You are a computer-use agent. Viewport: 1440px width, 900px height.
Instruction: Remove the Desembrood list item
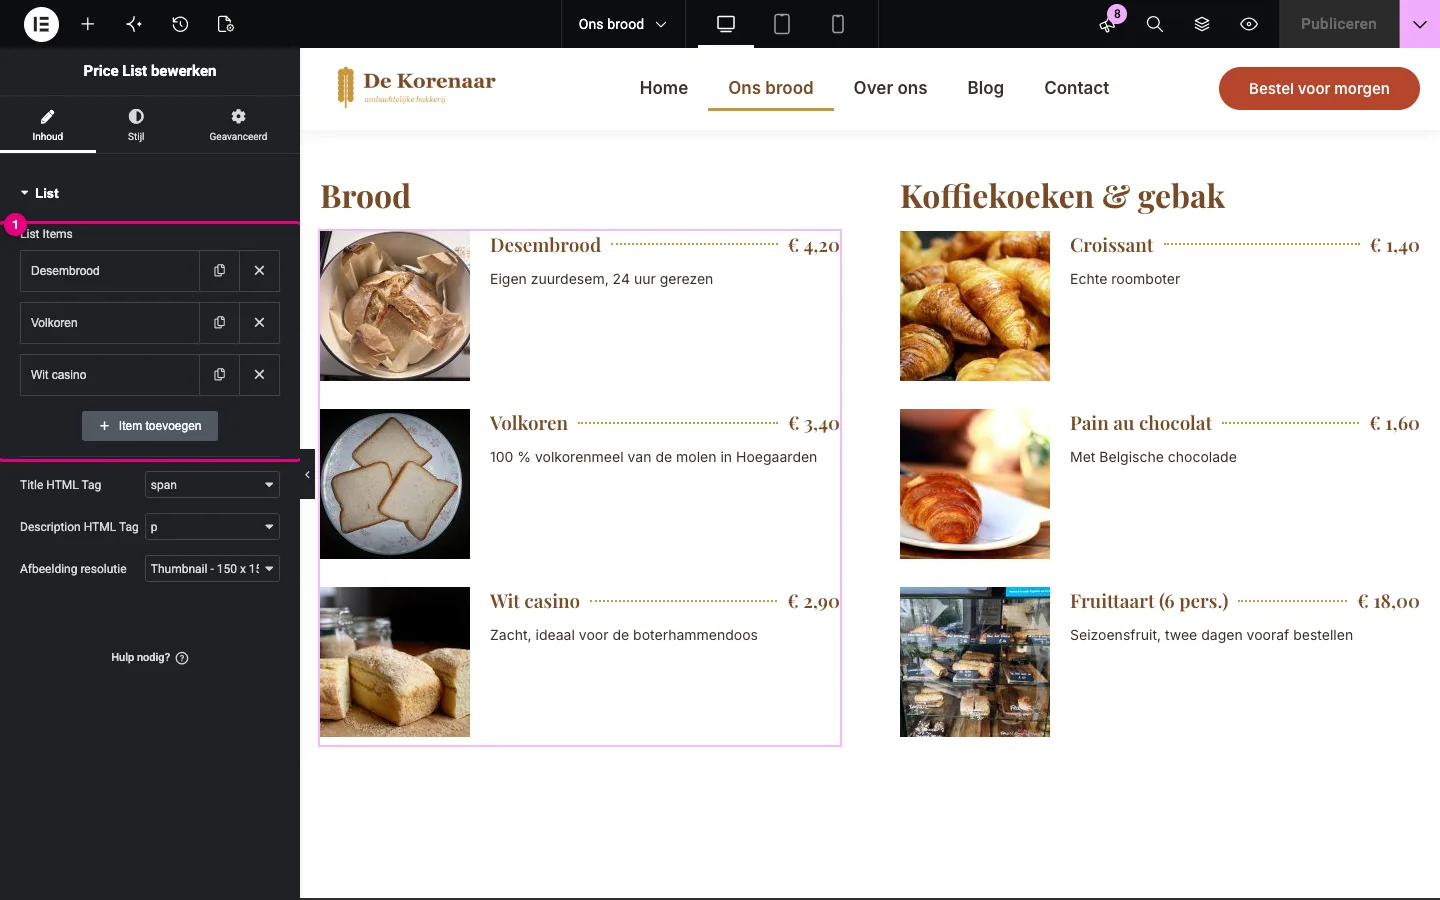coord(259,271)
